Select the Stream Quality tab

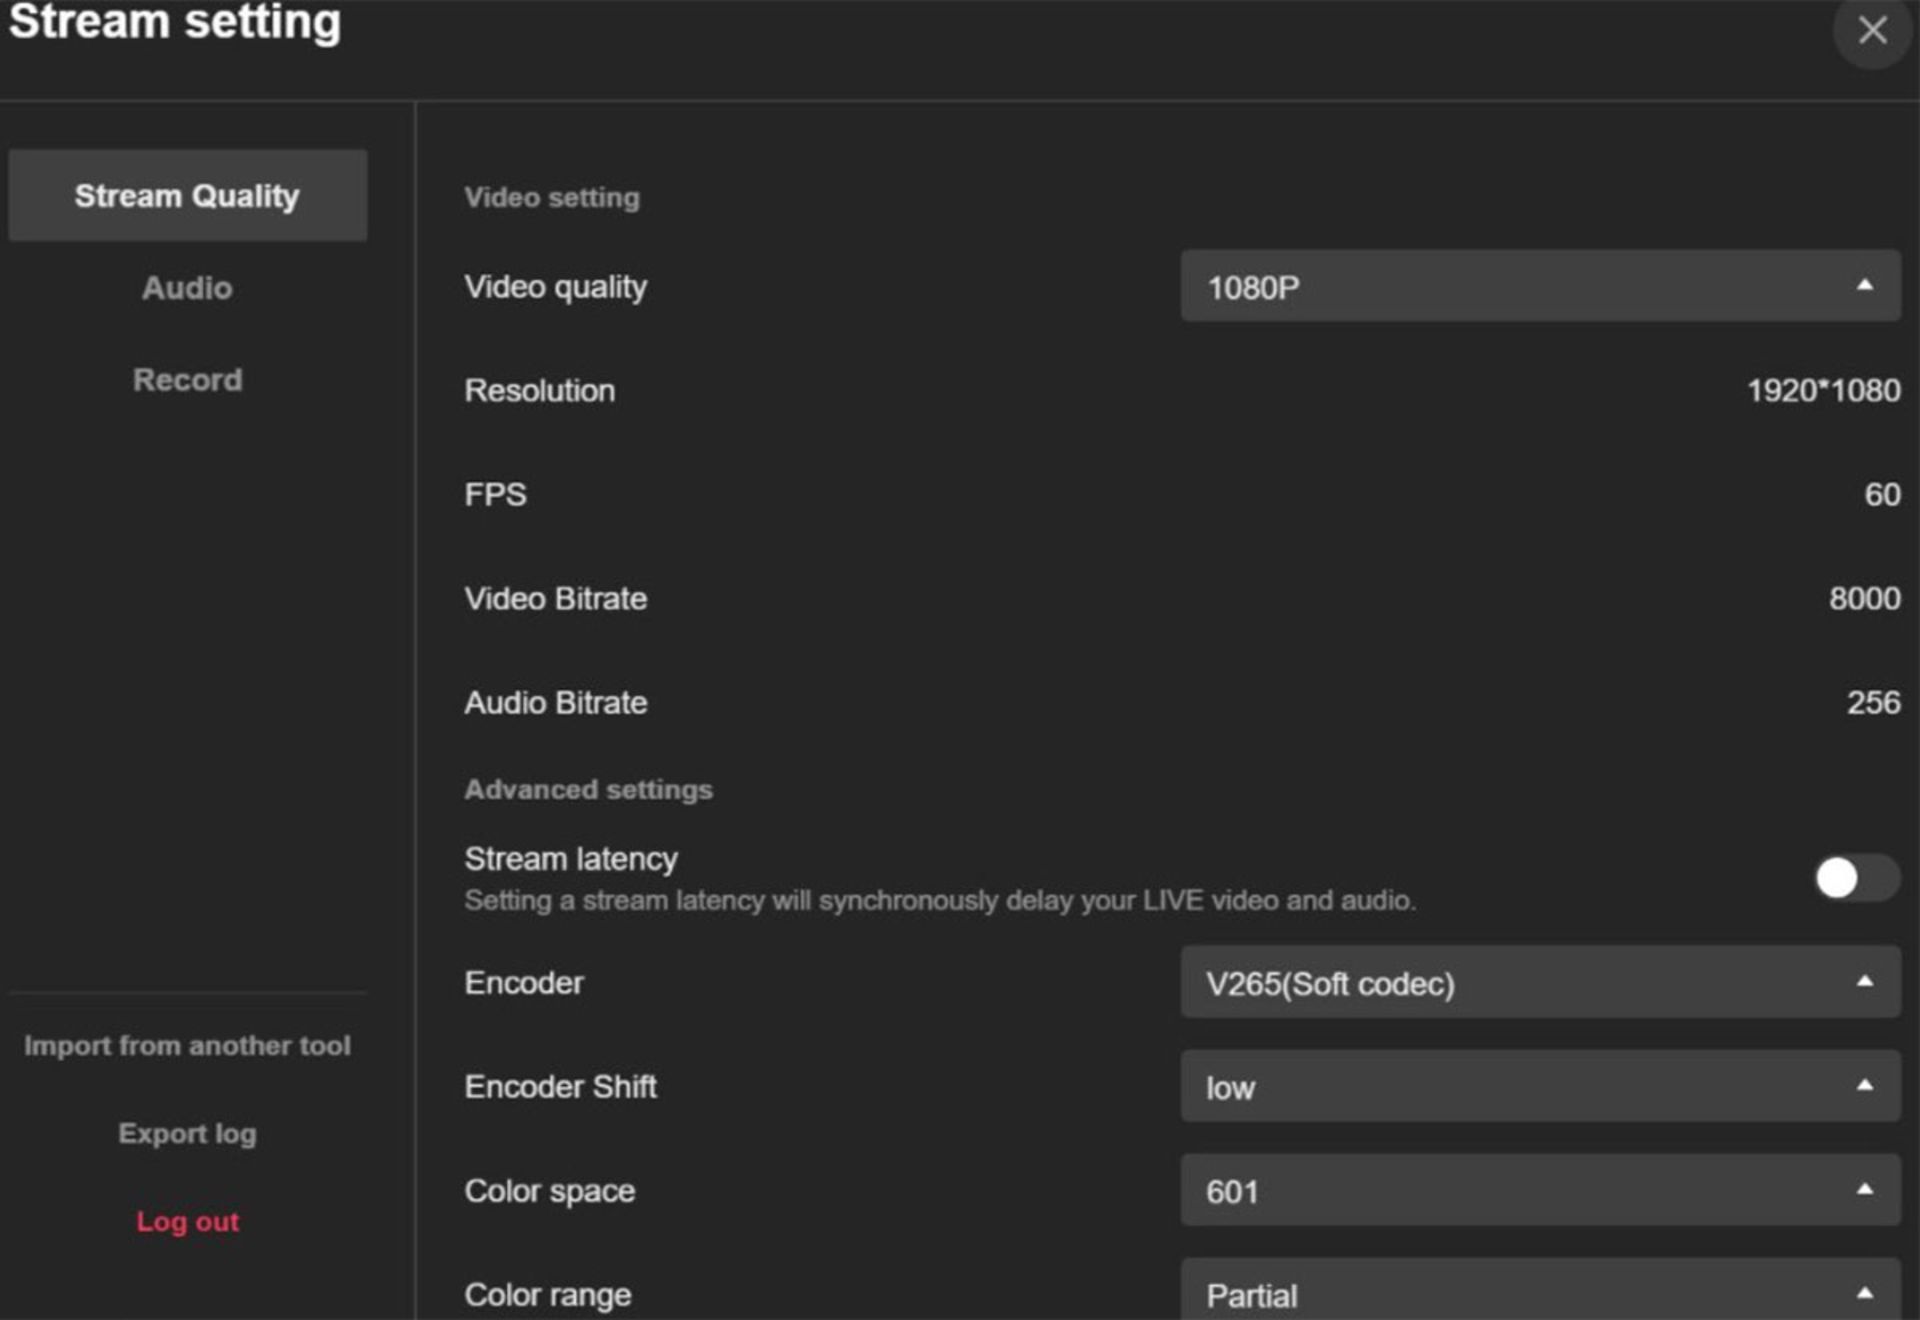[x=187, y=196]
